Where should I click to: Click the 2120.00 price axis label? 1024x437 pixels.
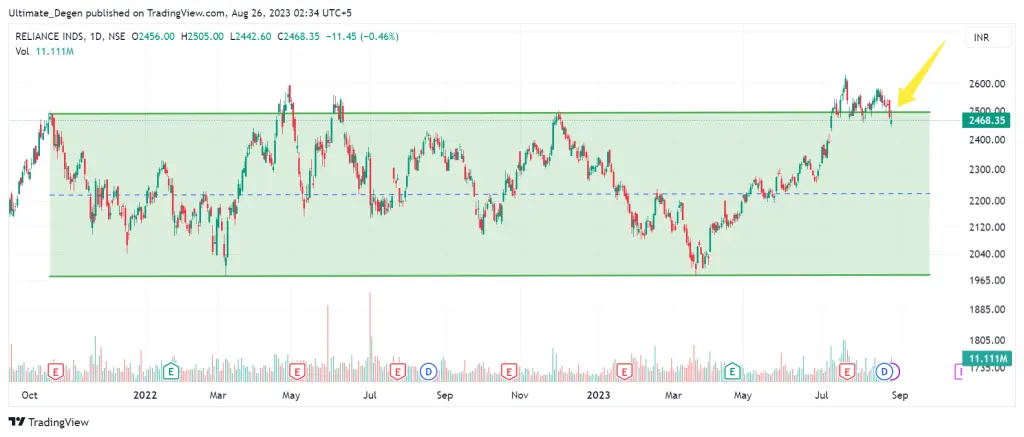[985, 227]
